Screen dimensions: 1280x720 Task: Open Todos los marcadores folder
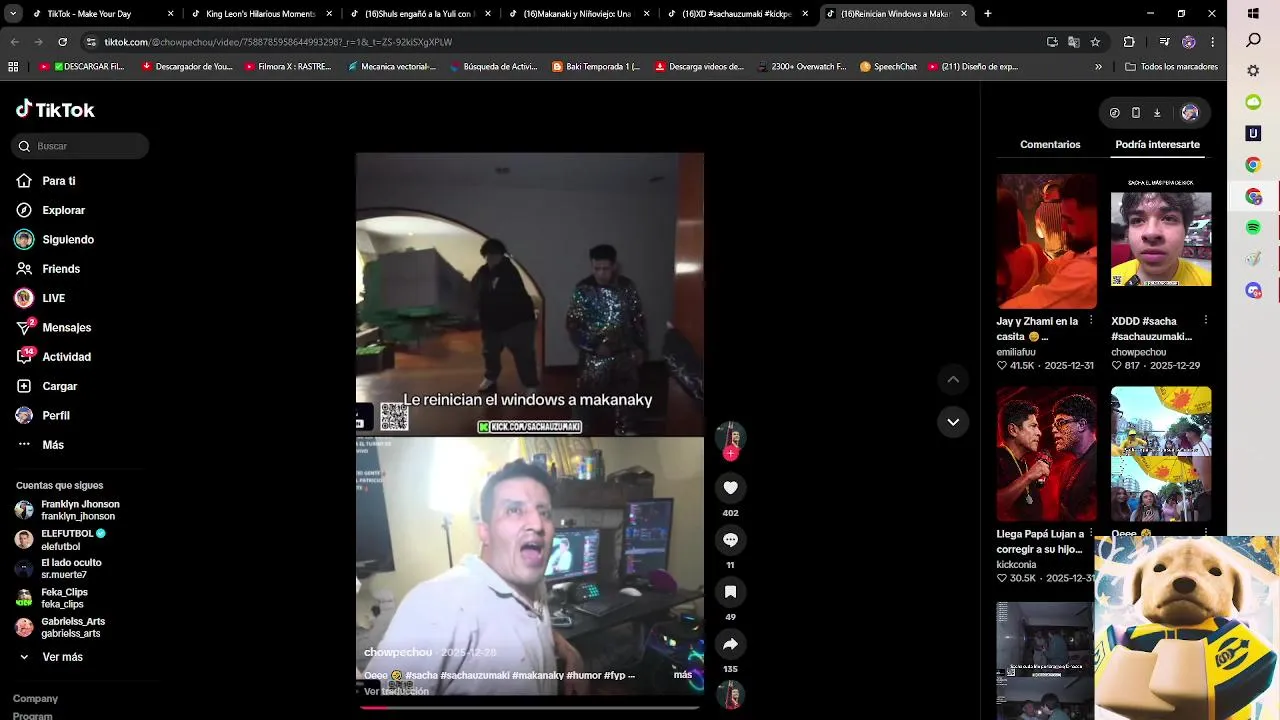1171,67
